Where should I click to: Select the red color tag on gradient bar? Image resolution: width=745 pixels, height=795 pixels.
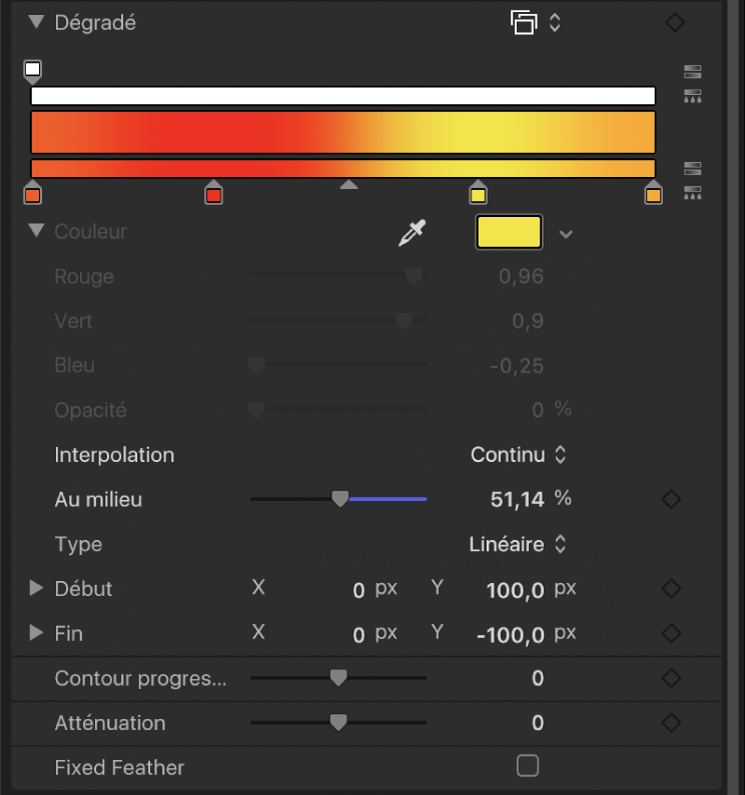[x=213, y=194]
